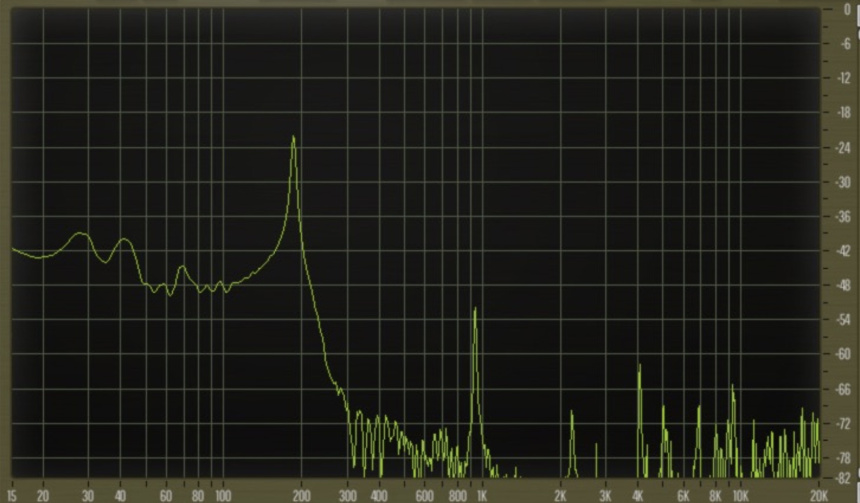Click the -30 dB level scale label
This screenshot has height=503, width=860.
(844, 182)
